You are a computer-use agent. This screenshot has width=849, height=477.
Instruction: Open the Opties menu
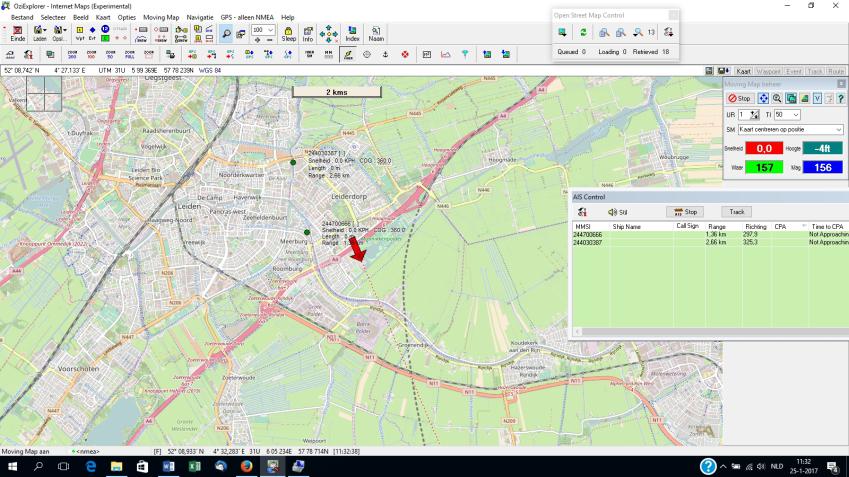pos(127,17)
